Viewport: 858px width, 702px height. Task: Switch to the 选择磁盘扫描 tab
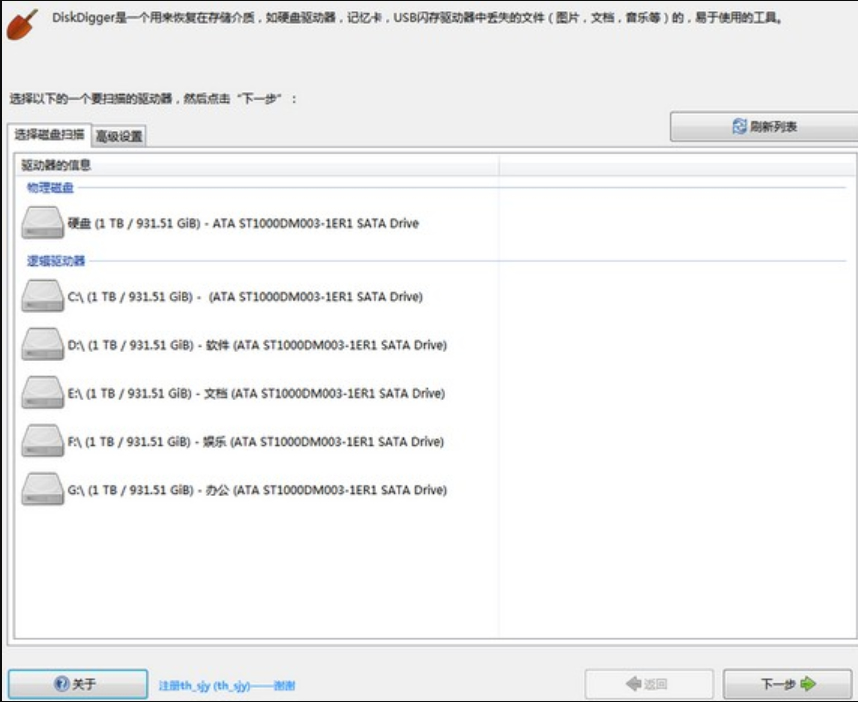coord(49,134)
